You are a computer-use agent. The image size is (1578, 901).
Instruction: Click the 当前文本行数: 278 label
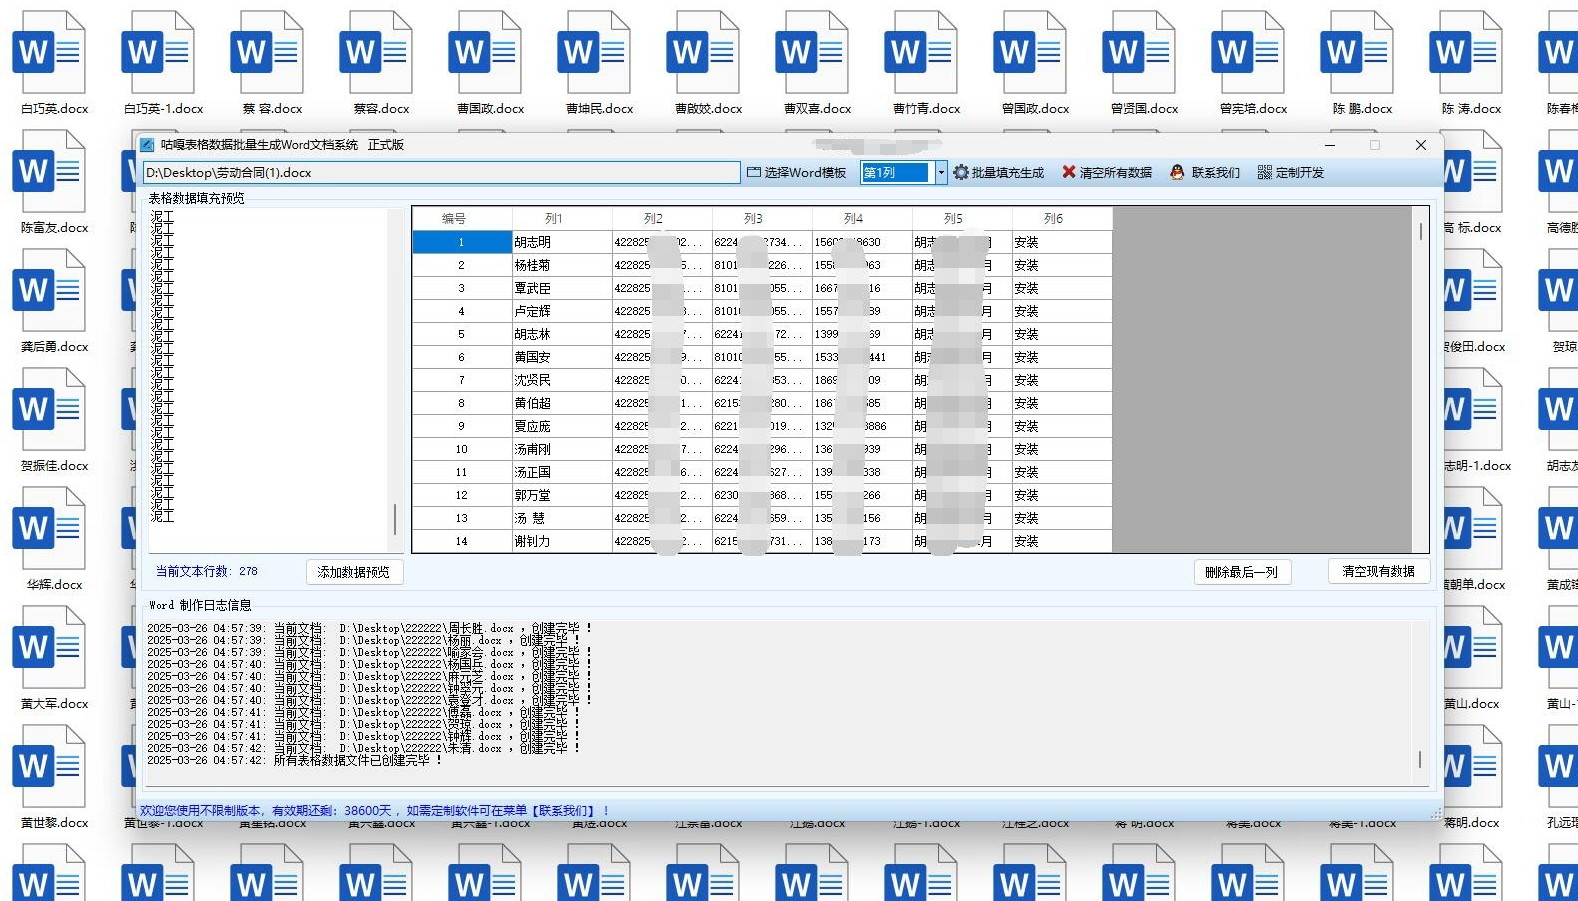pyautogui.click(x=207, y=572)
